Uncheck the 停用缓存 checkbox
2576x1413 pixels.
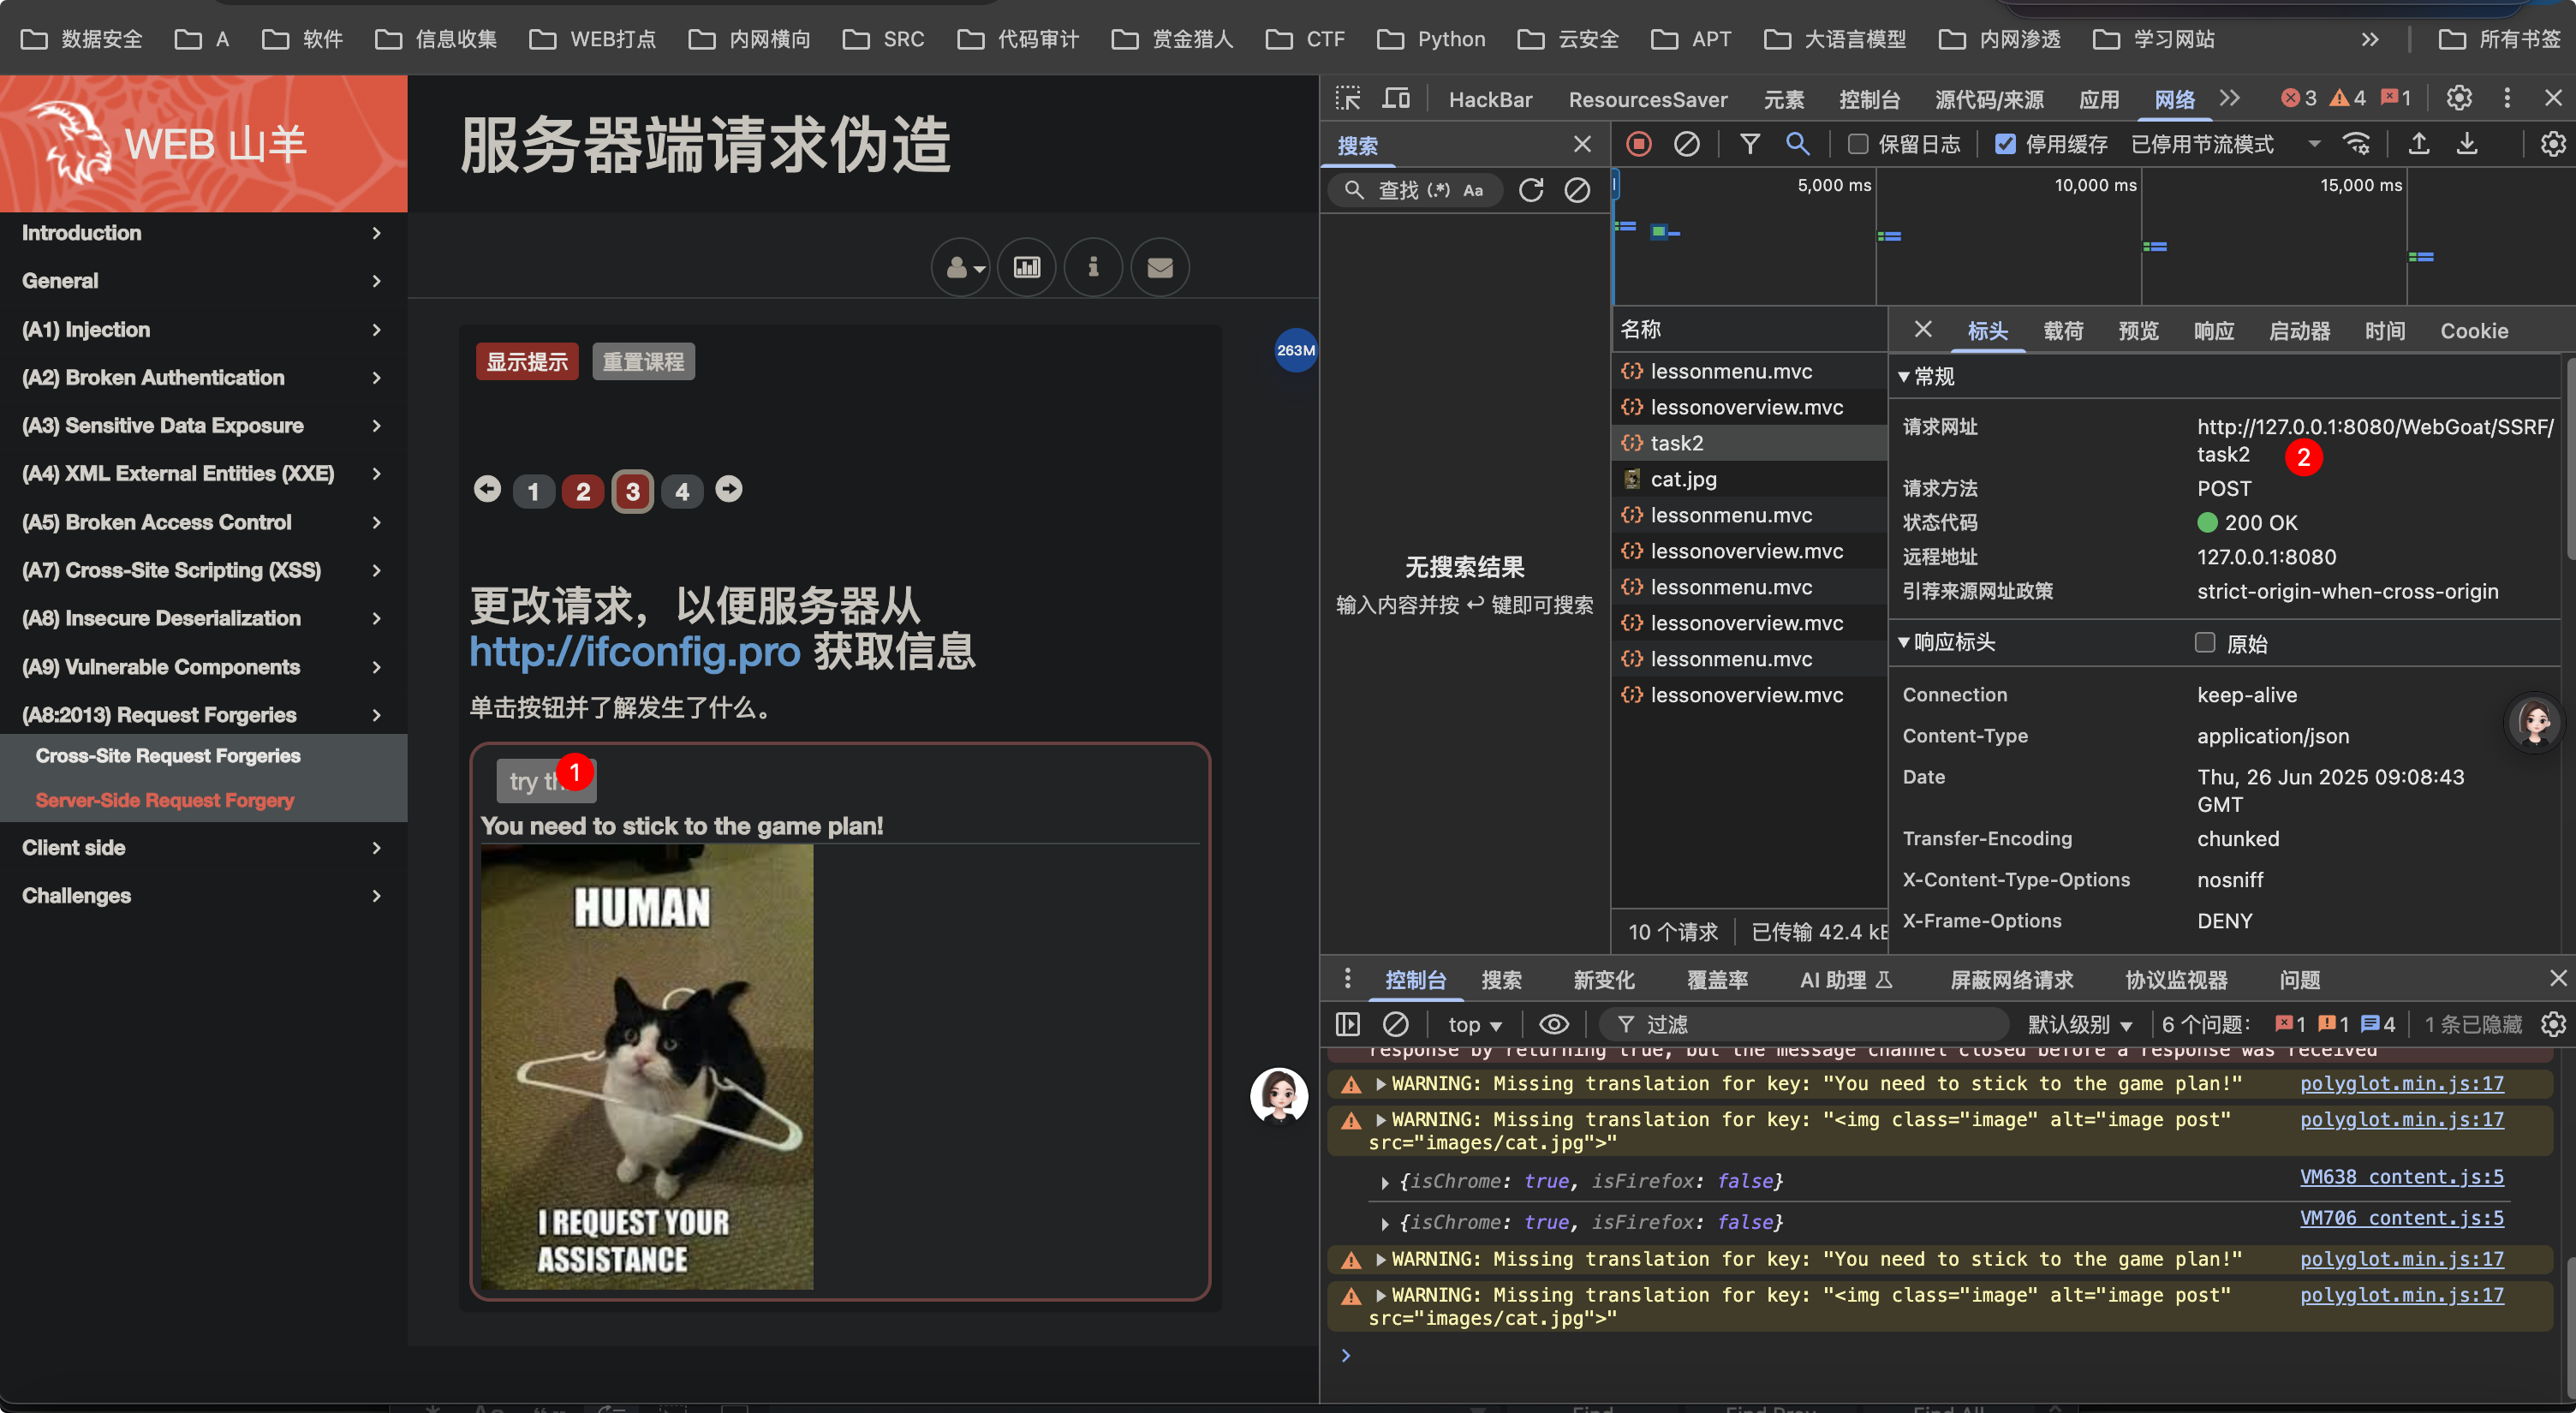pyautogui.click(x=2005, y=144)
